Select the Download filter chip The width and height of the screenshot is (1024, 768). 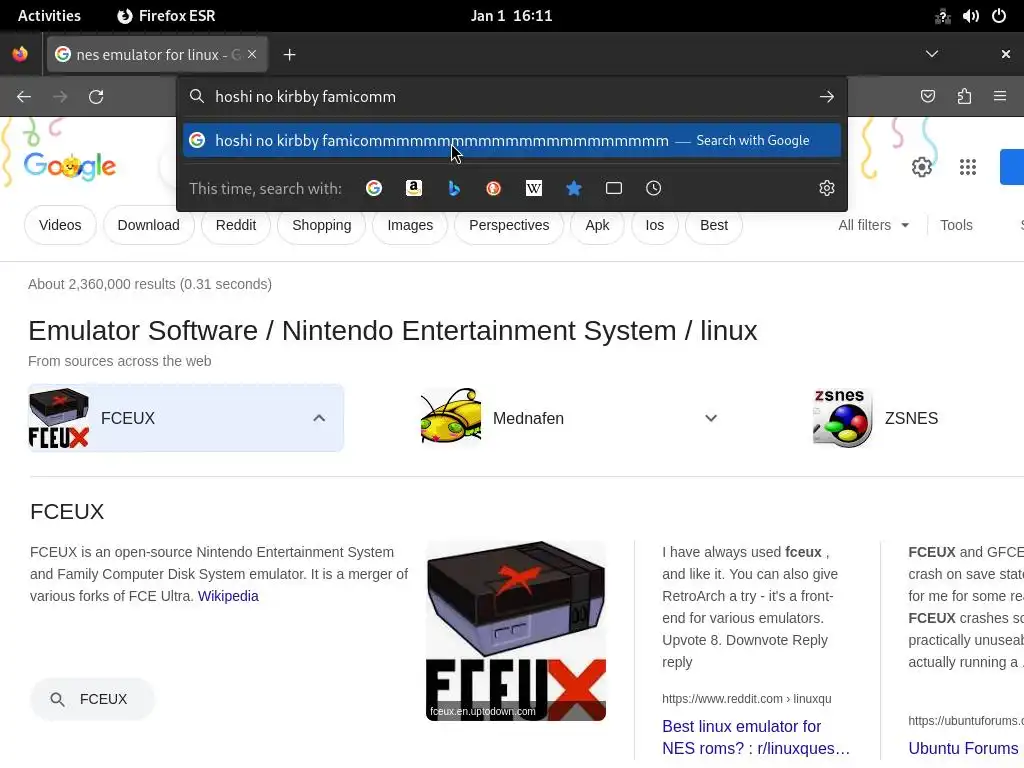tap(148, 225)
